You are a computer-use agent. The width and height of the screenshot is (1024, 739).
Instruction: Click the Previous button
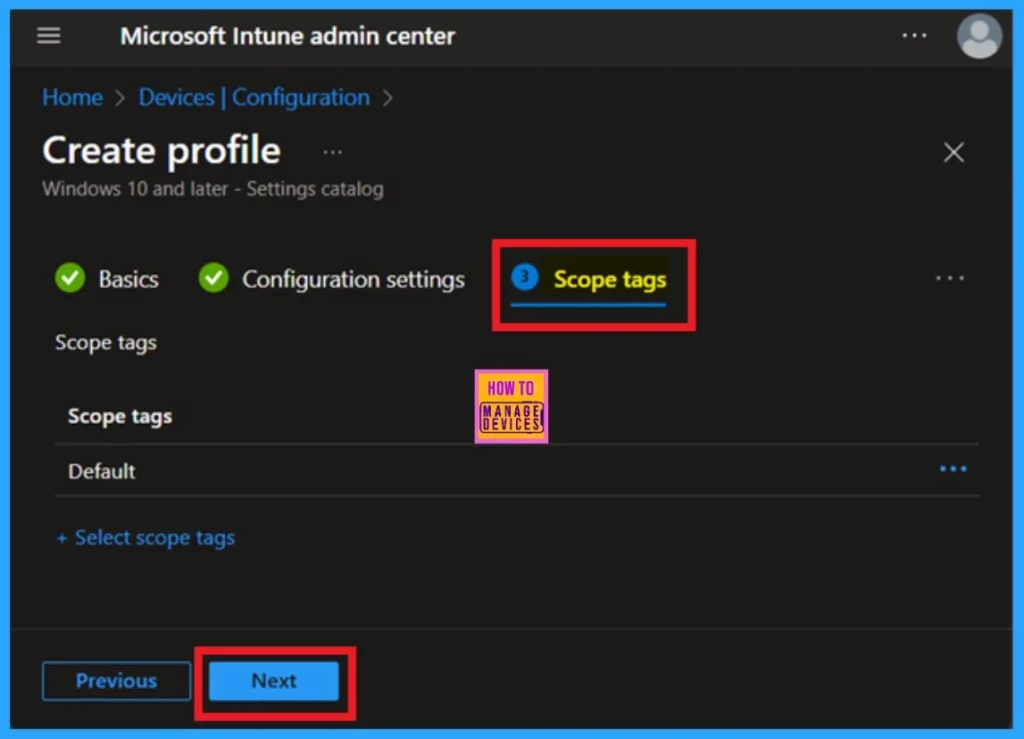[116, 681]
